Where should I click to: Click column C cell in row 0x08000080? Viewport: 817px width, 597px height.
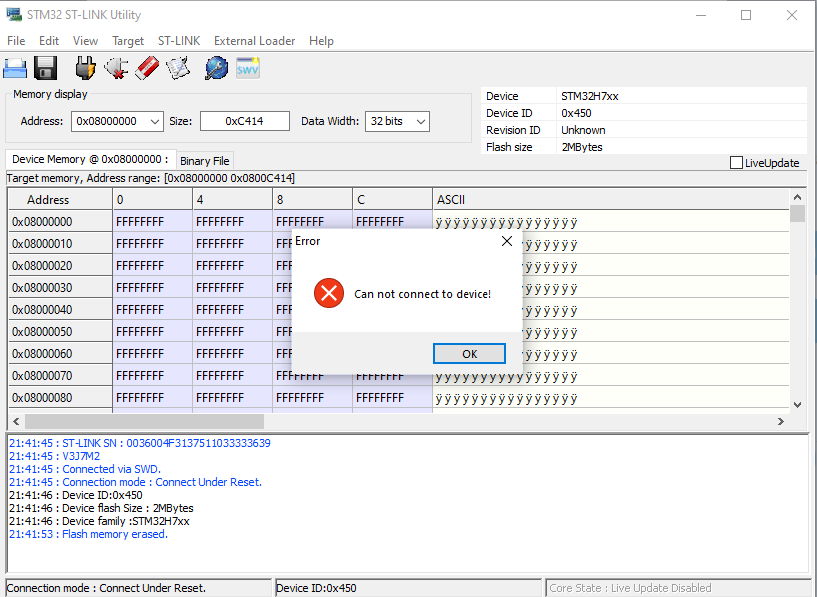coord(392,397)
